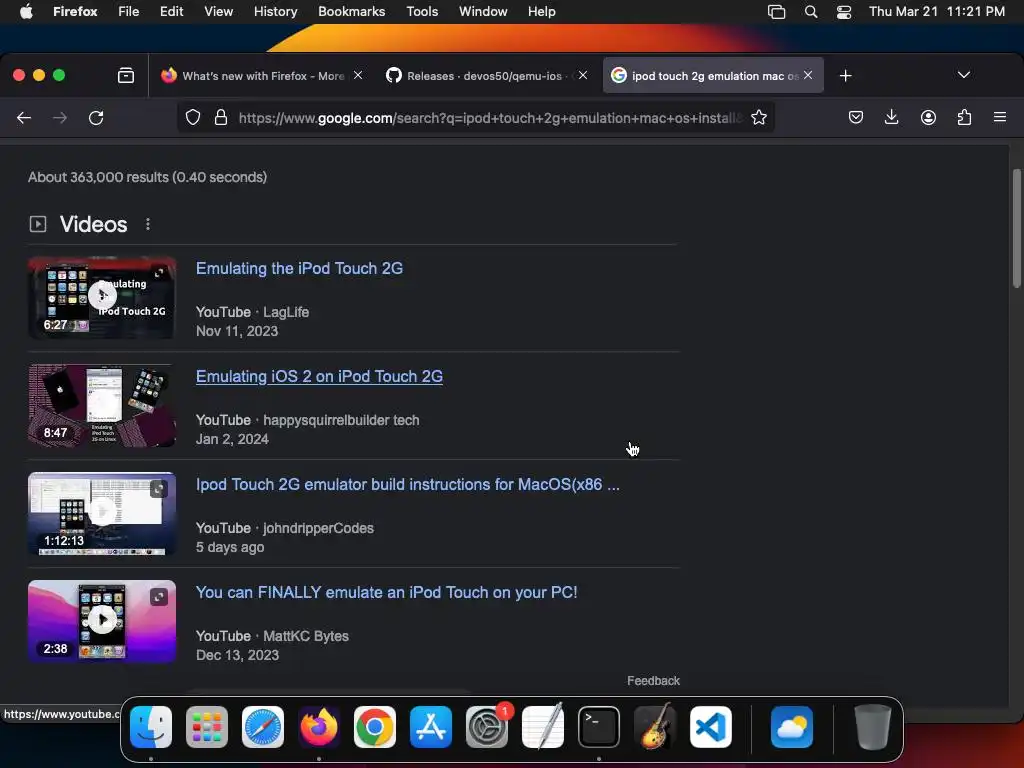Open Finder from the dock

click(151, 727)
